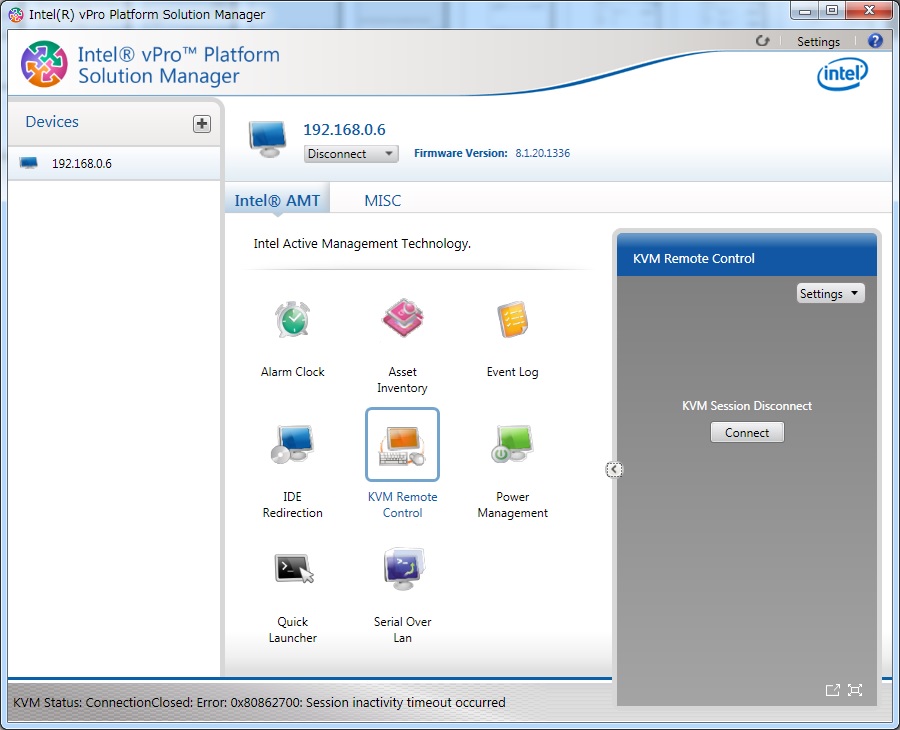Select device 192.168.0.6 in Devices list
900x730 pixels.
pyautogui.click(x=82, y=163)
